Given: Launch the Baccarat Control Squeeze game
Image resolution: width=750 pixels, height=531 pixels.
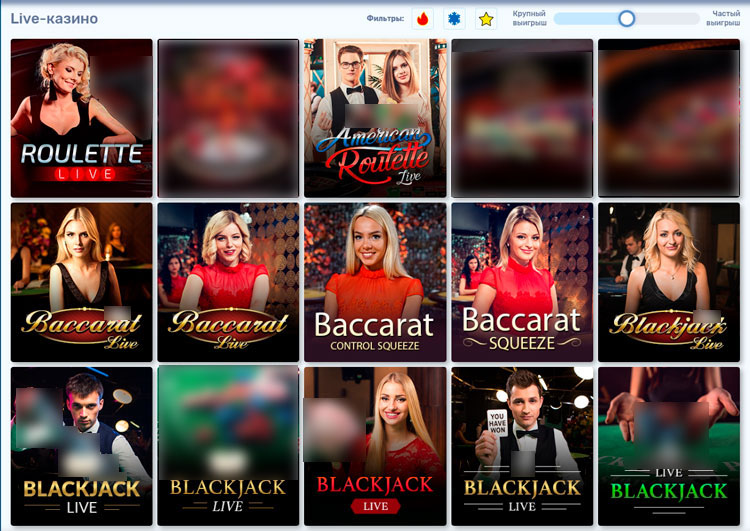Looking at the screenshot, I should click(x=375, y=282).
